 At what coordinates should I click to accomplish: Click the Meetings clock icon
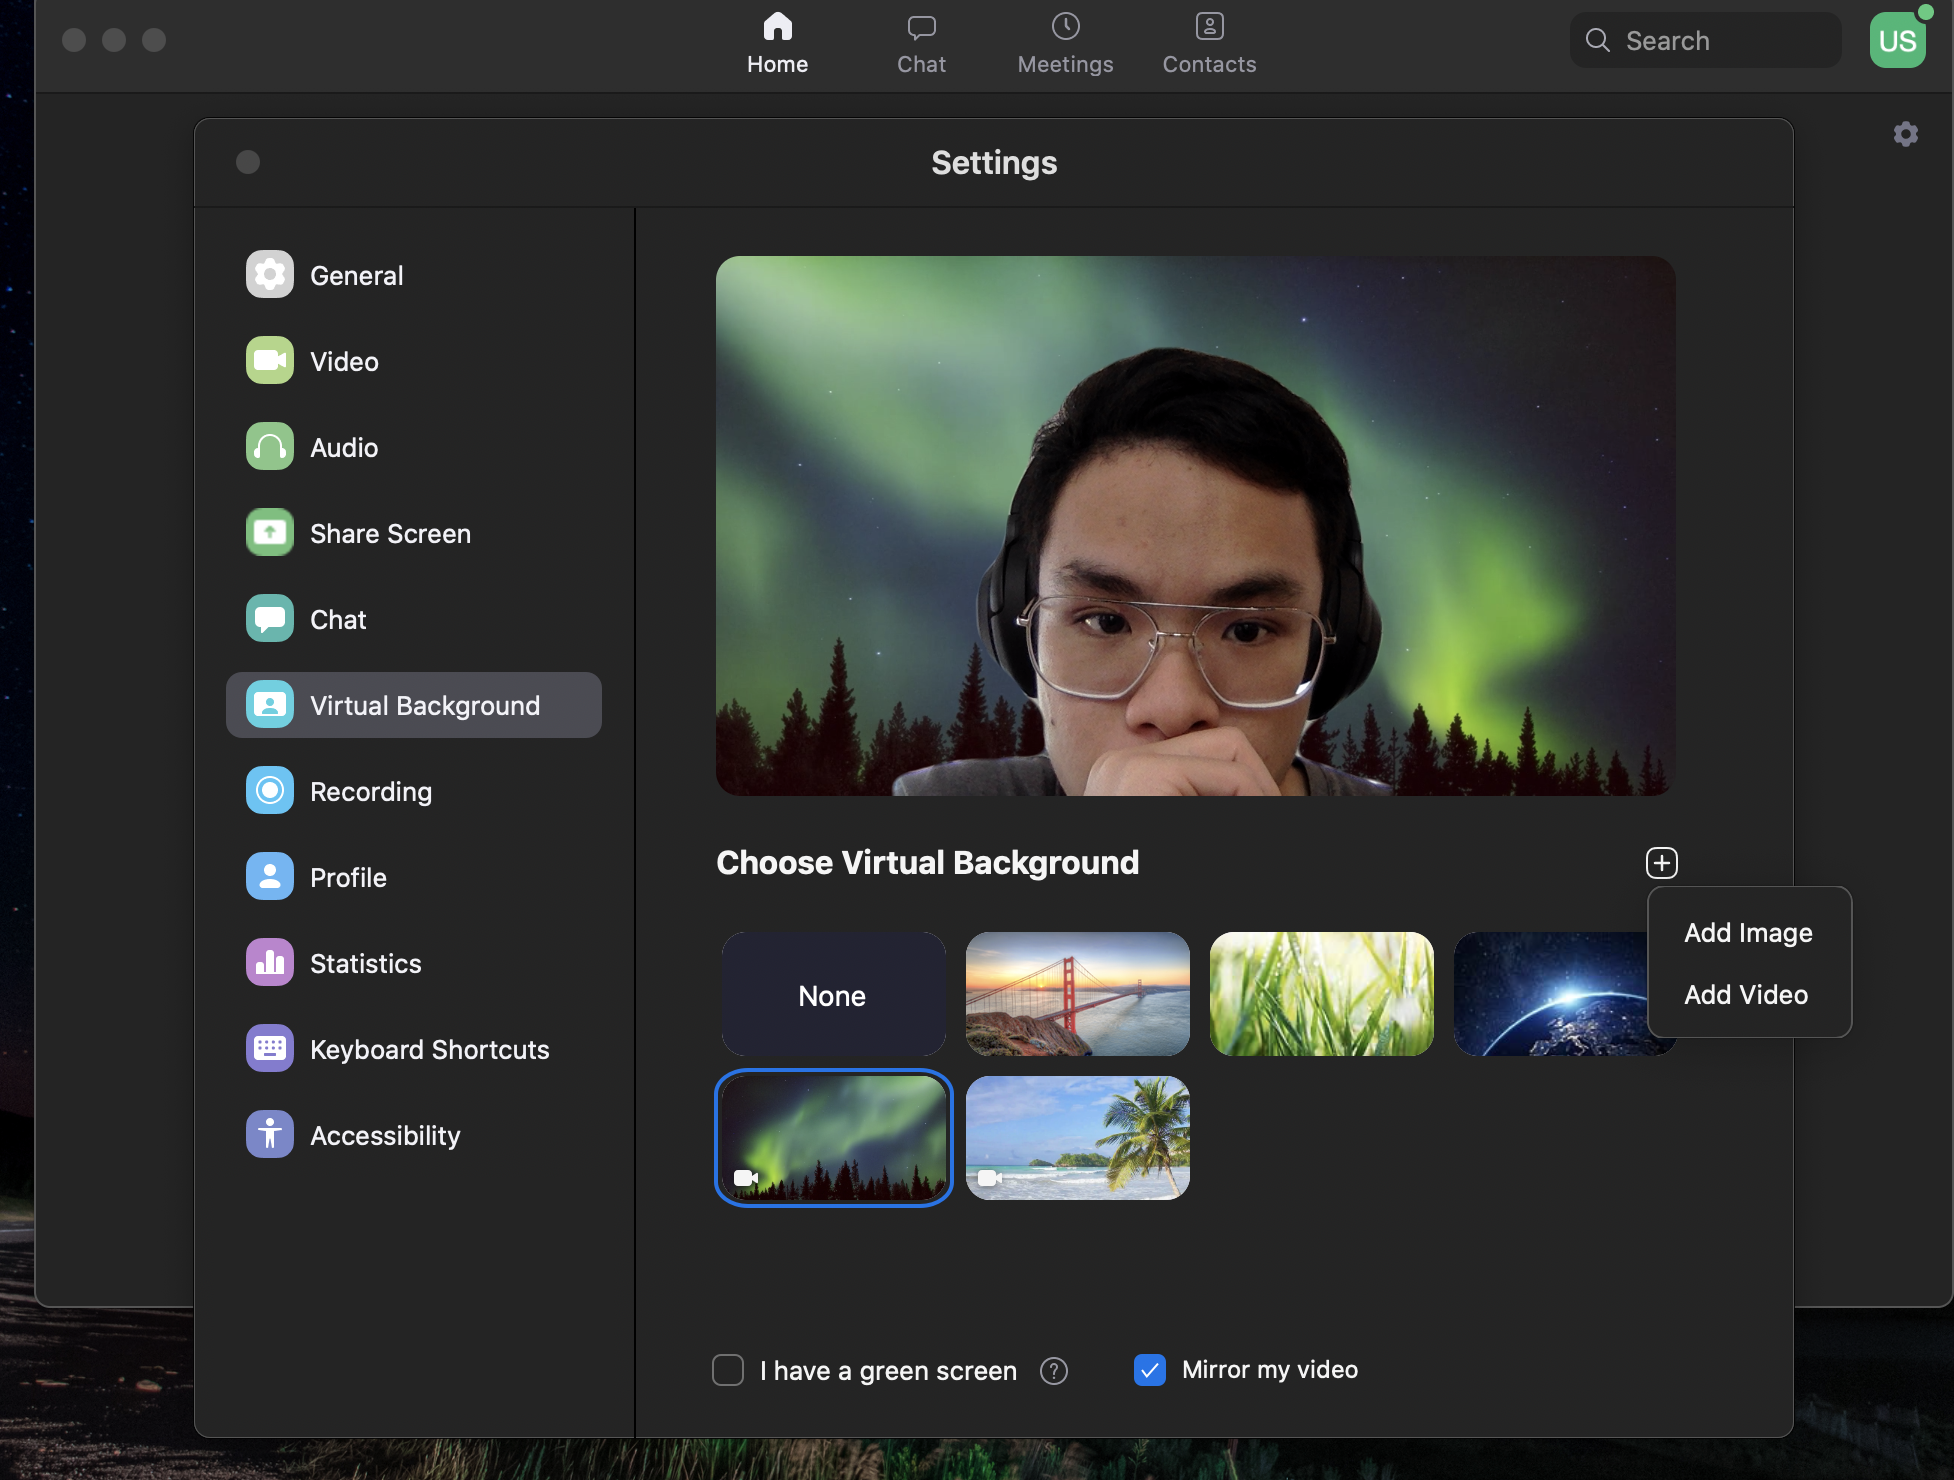pyautogui.click(x=1066, y=26)
